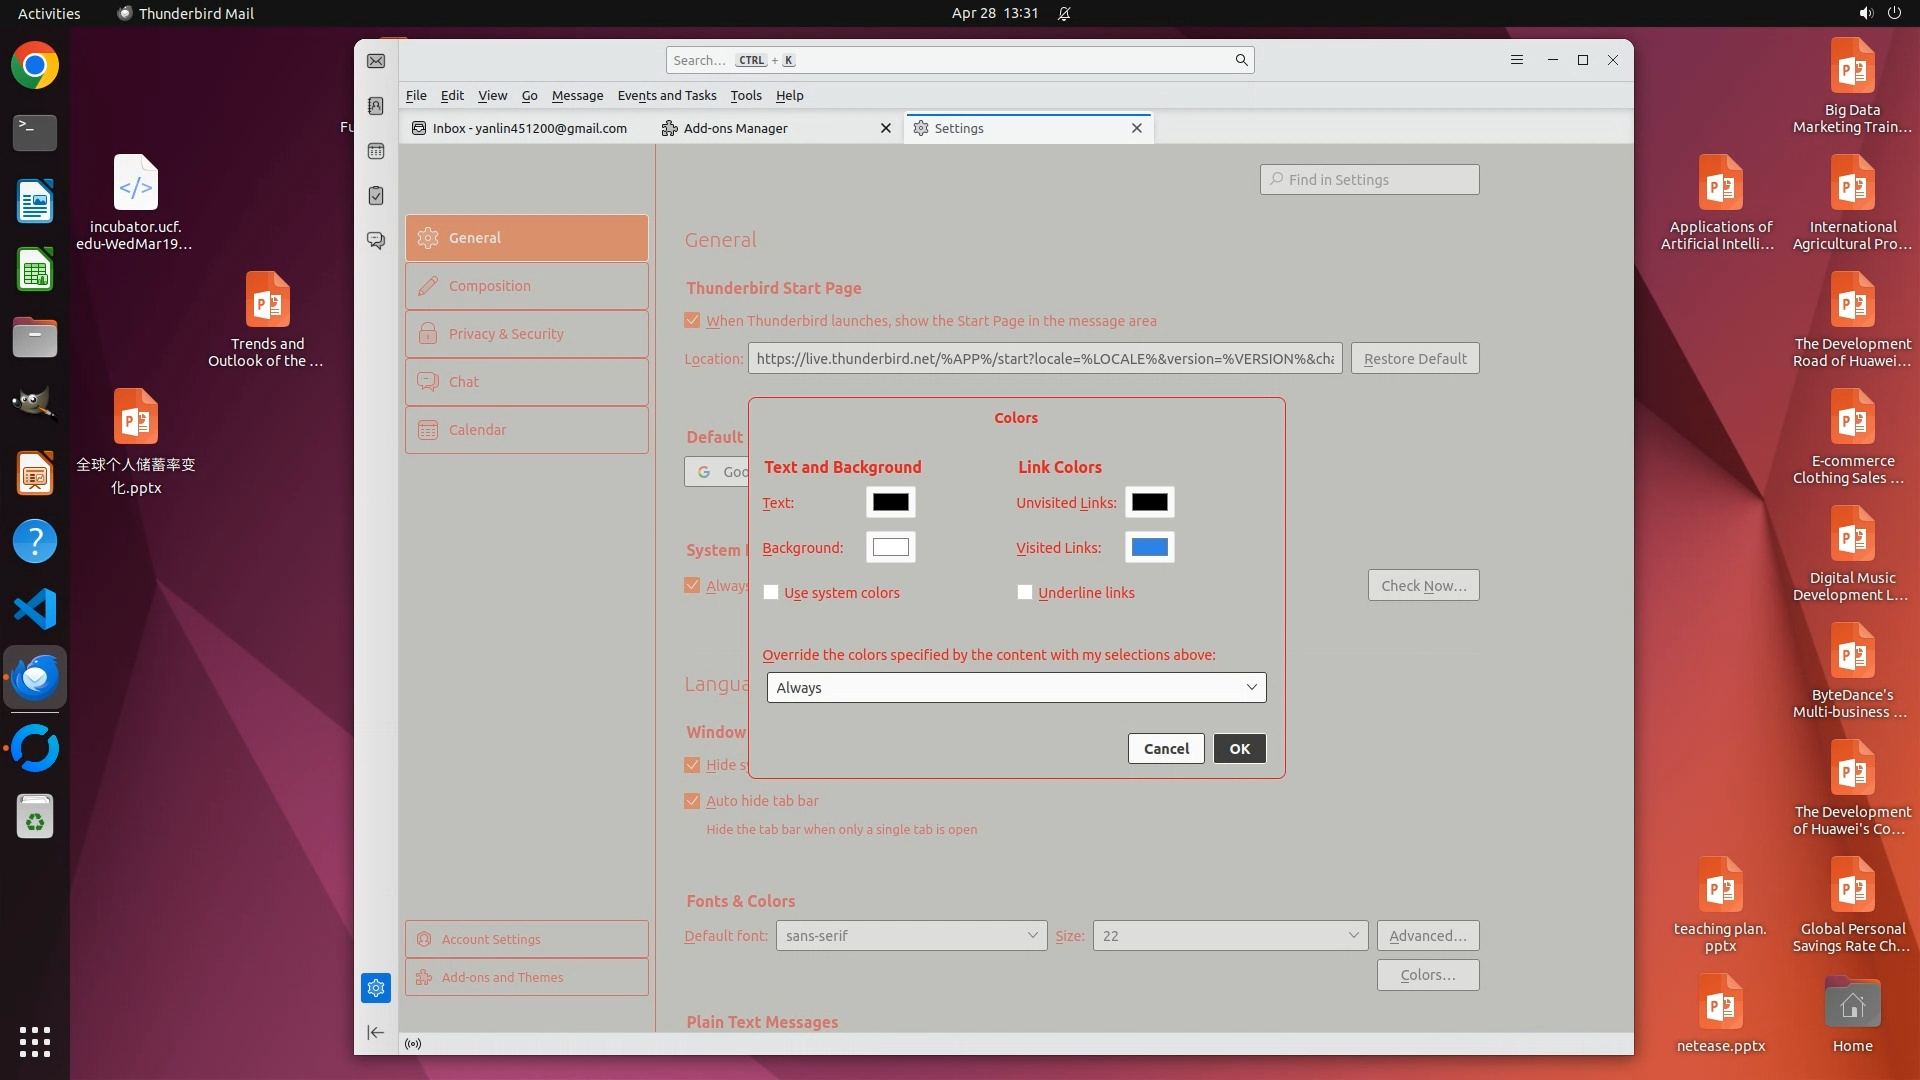Launch Visual Studio Code from dock

(x=35, y=609)
